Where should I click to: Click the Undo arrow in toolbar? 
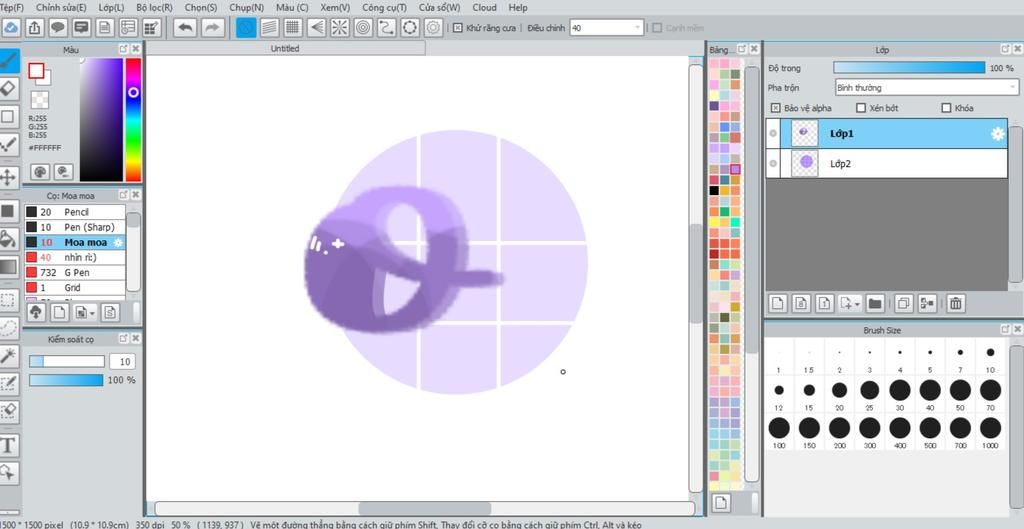tap(185, 27)
